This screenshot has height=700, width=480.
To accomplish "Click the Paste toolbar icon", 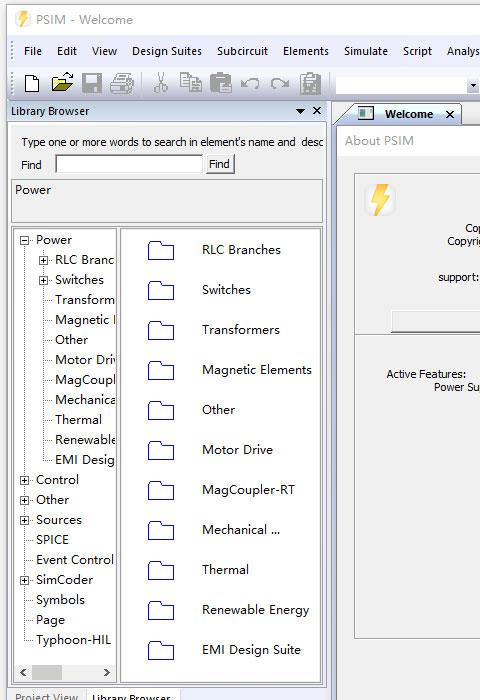I will [221, 83].
